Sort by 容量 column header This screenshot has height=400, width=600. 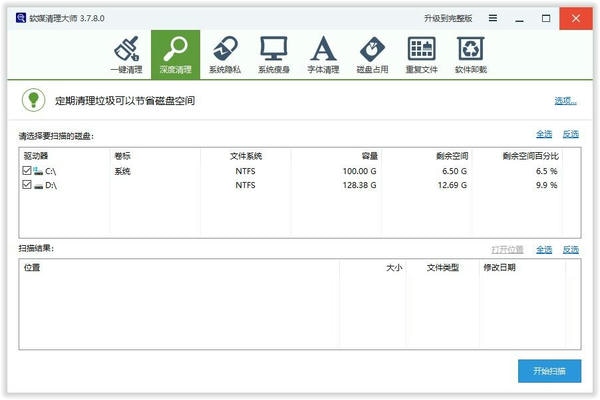pyautogui.click(x=336, y=156)
